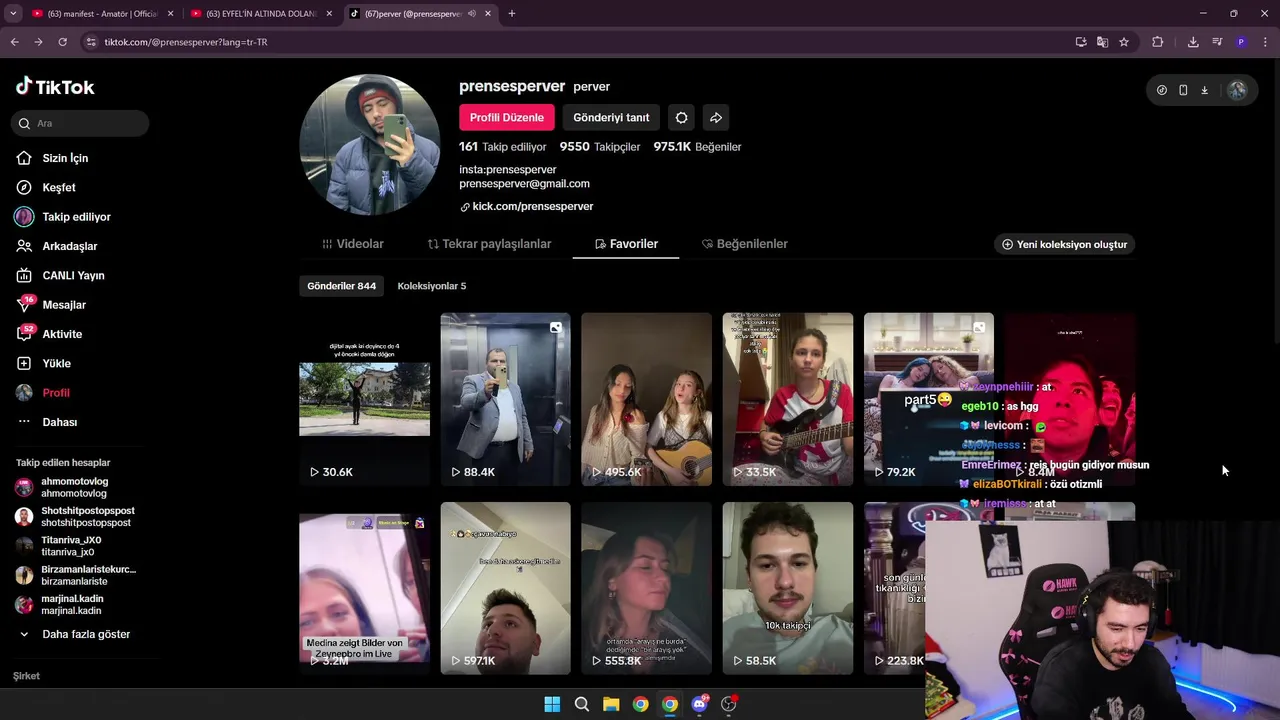The height and width of the screenshot is (720, 1280).
Task: Open browser extensions puzzle icon
Action: (1158, 42)
